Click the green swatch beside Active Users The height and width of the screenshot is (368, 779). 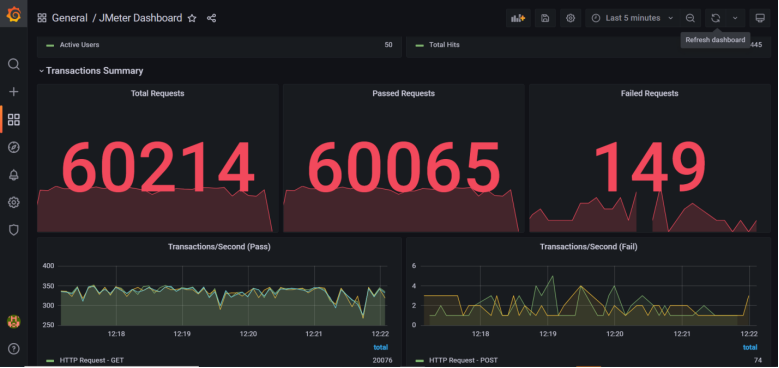pyautogui.click(x=50, y=45)
